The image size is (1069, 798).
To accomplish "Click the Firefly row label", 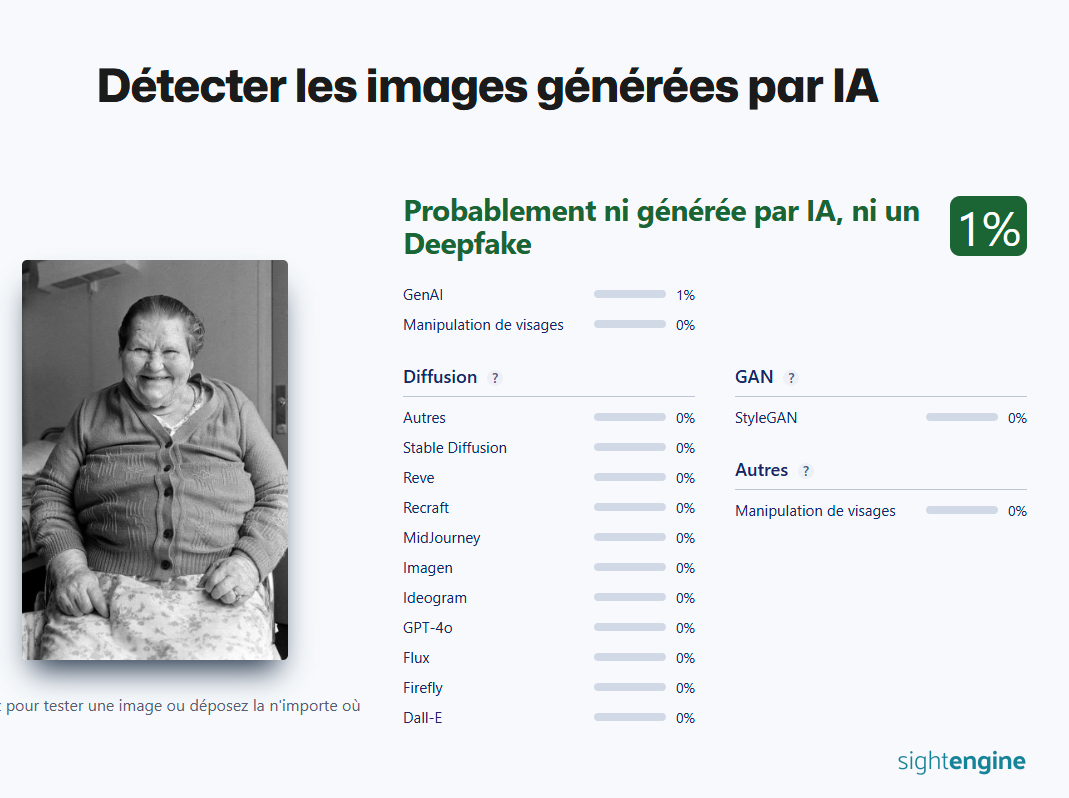I will [x=422, y=688].
